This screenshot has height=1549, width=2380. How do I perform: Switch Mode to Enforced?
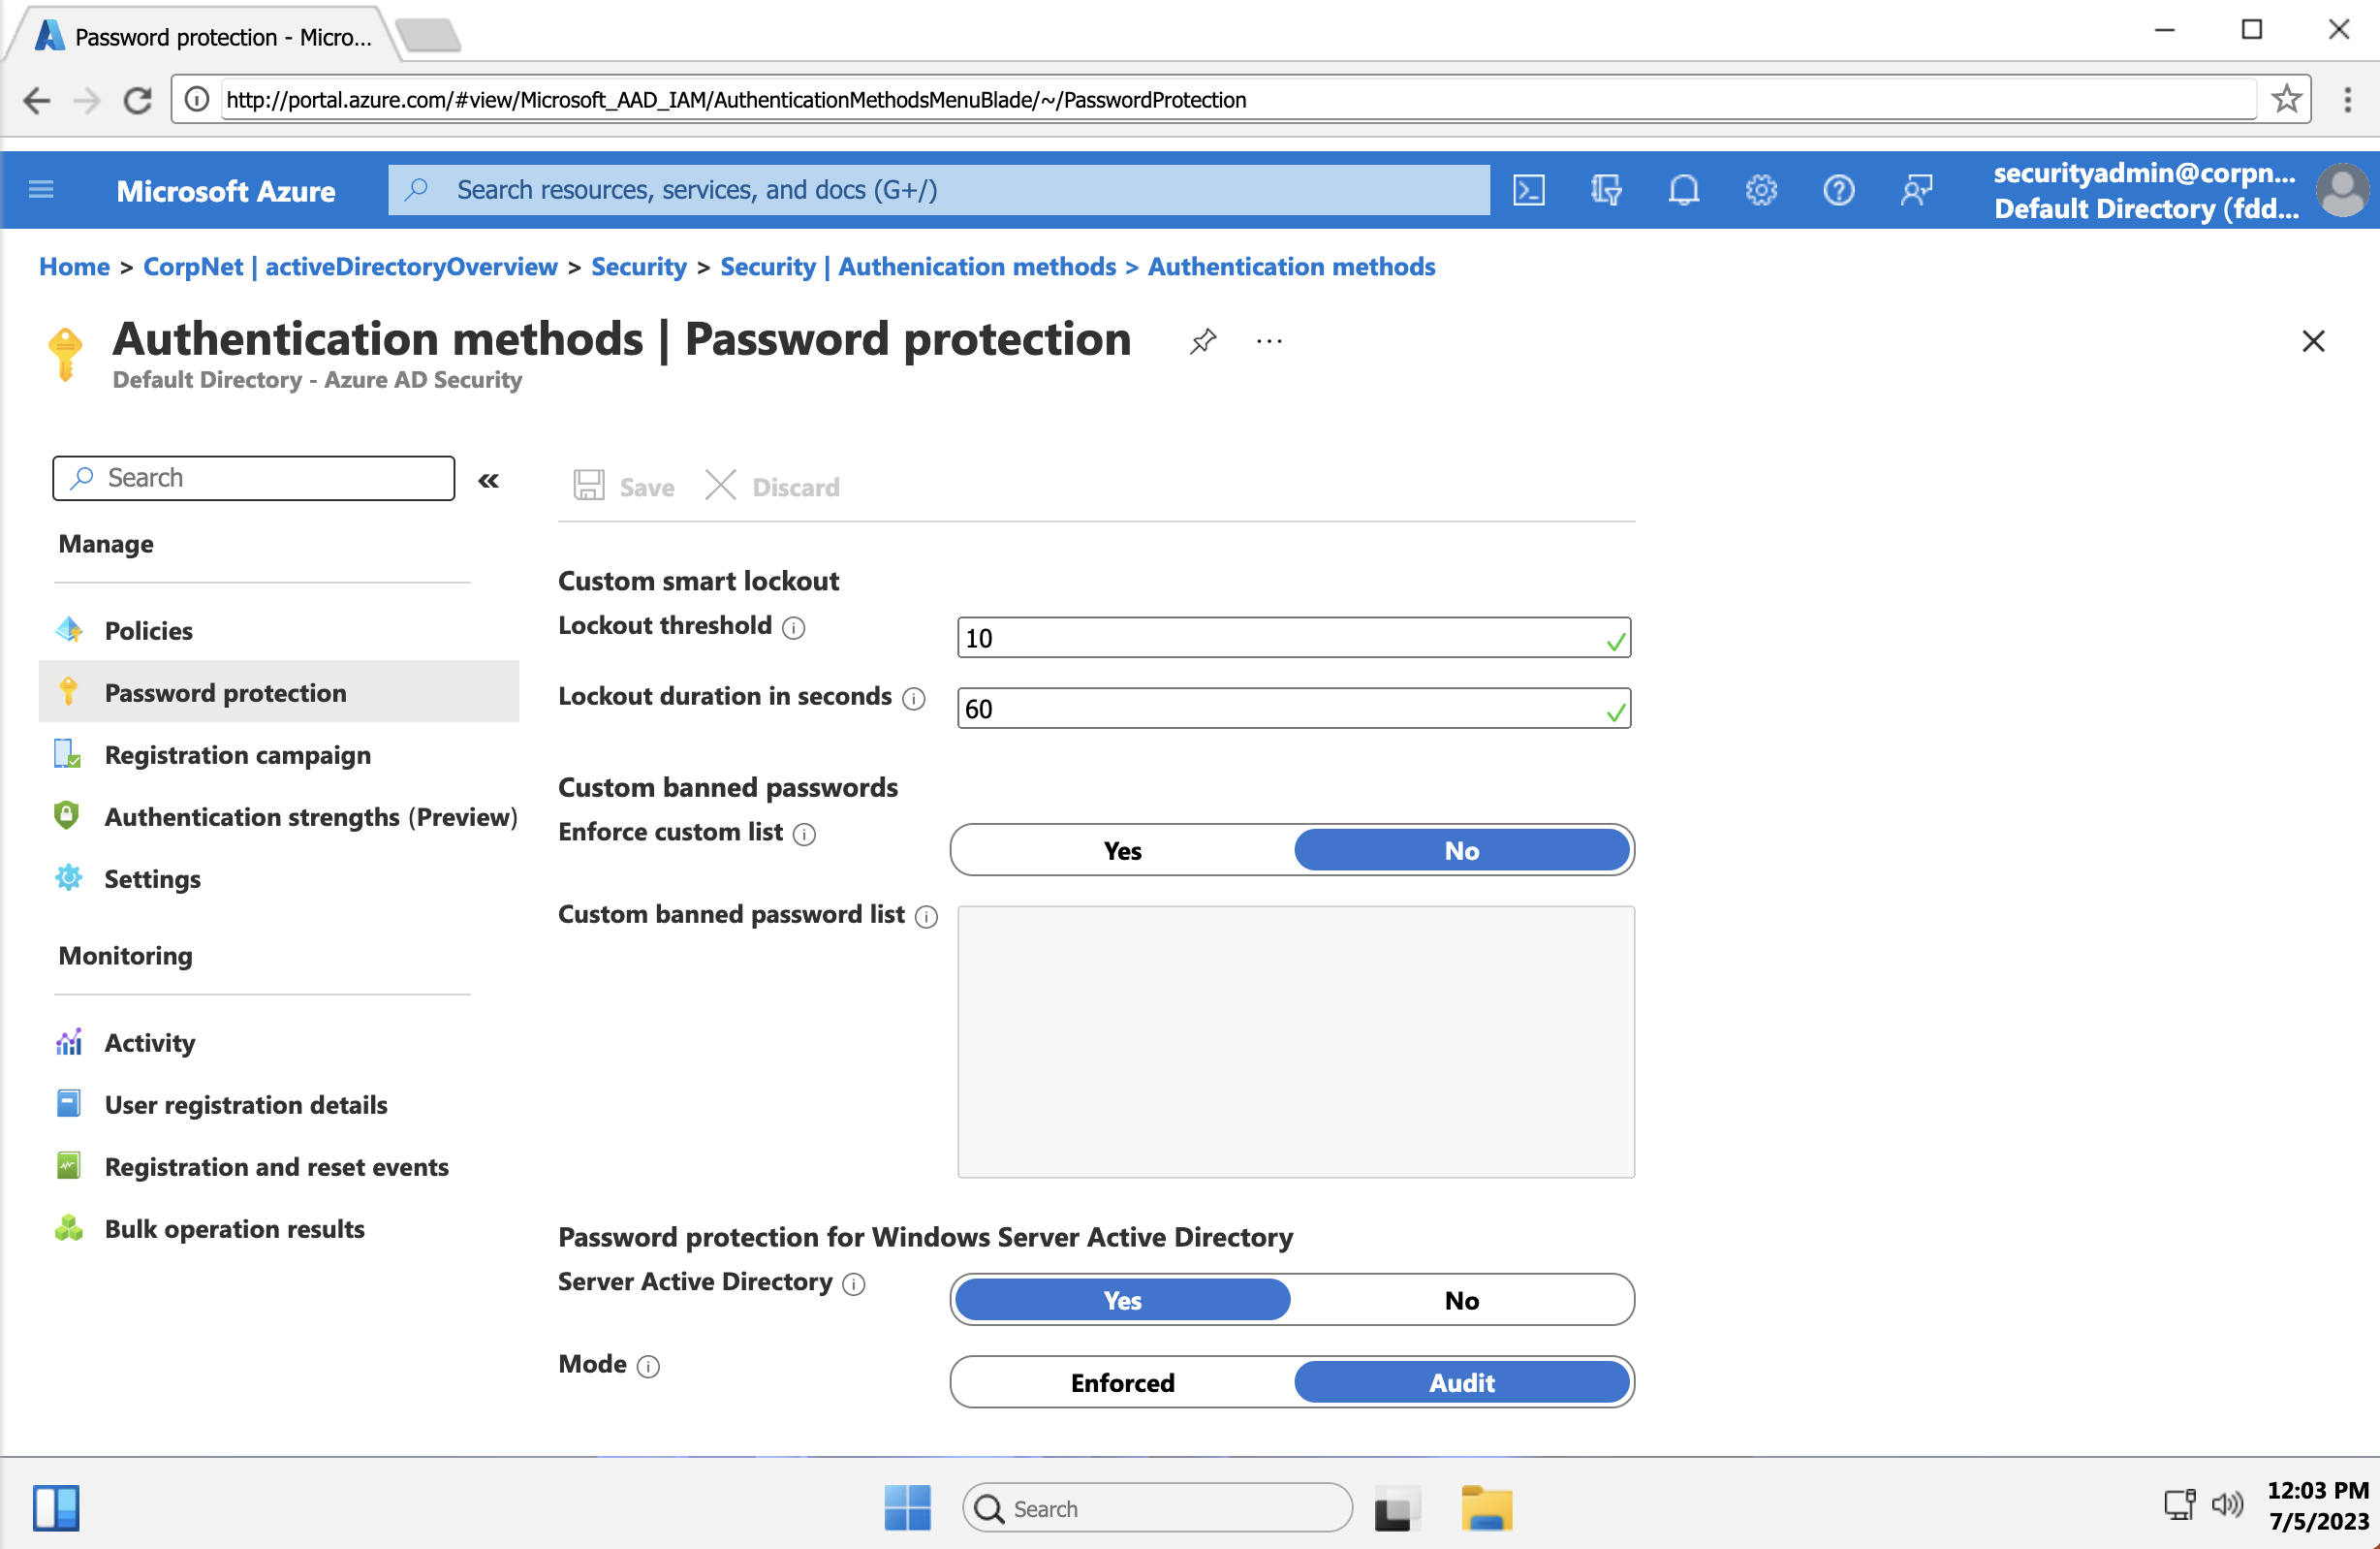tap(1122, 1382)
